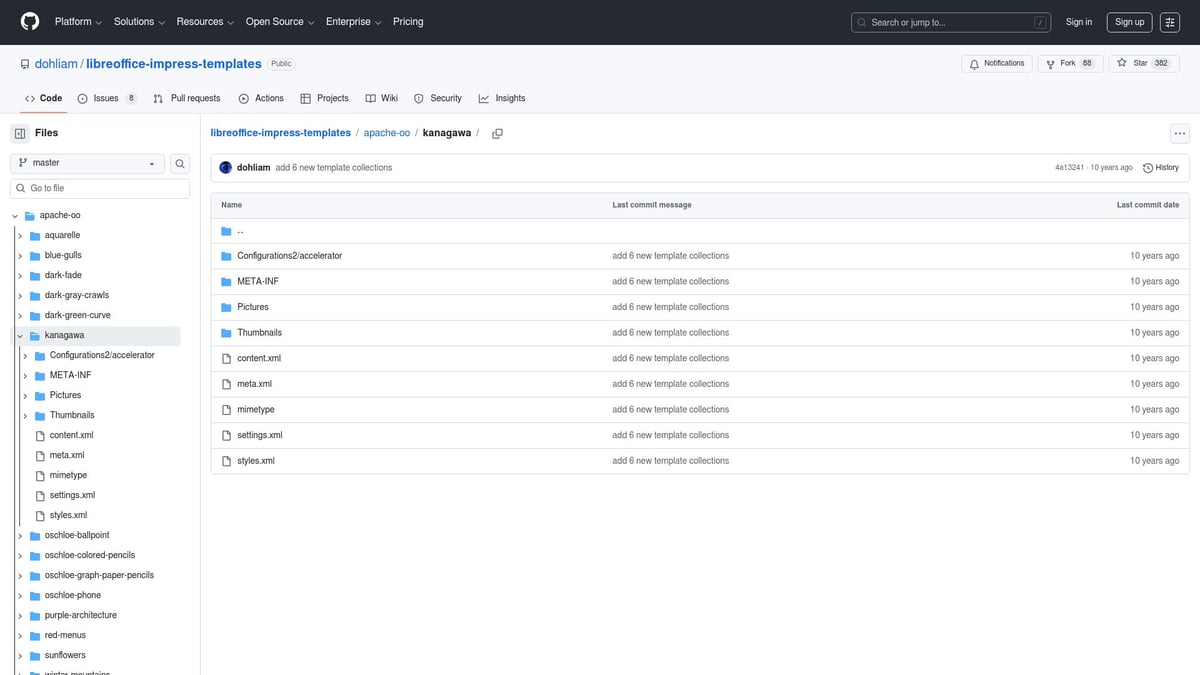Viewport: 1200px width, 675px height.
Task: Open the three-dots more options button
Action: [1180, 133]
